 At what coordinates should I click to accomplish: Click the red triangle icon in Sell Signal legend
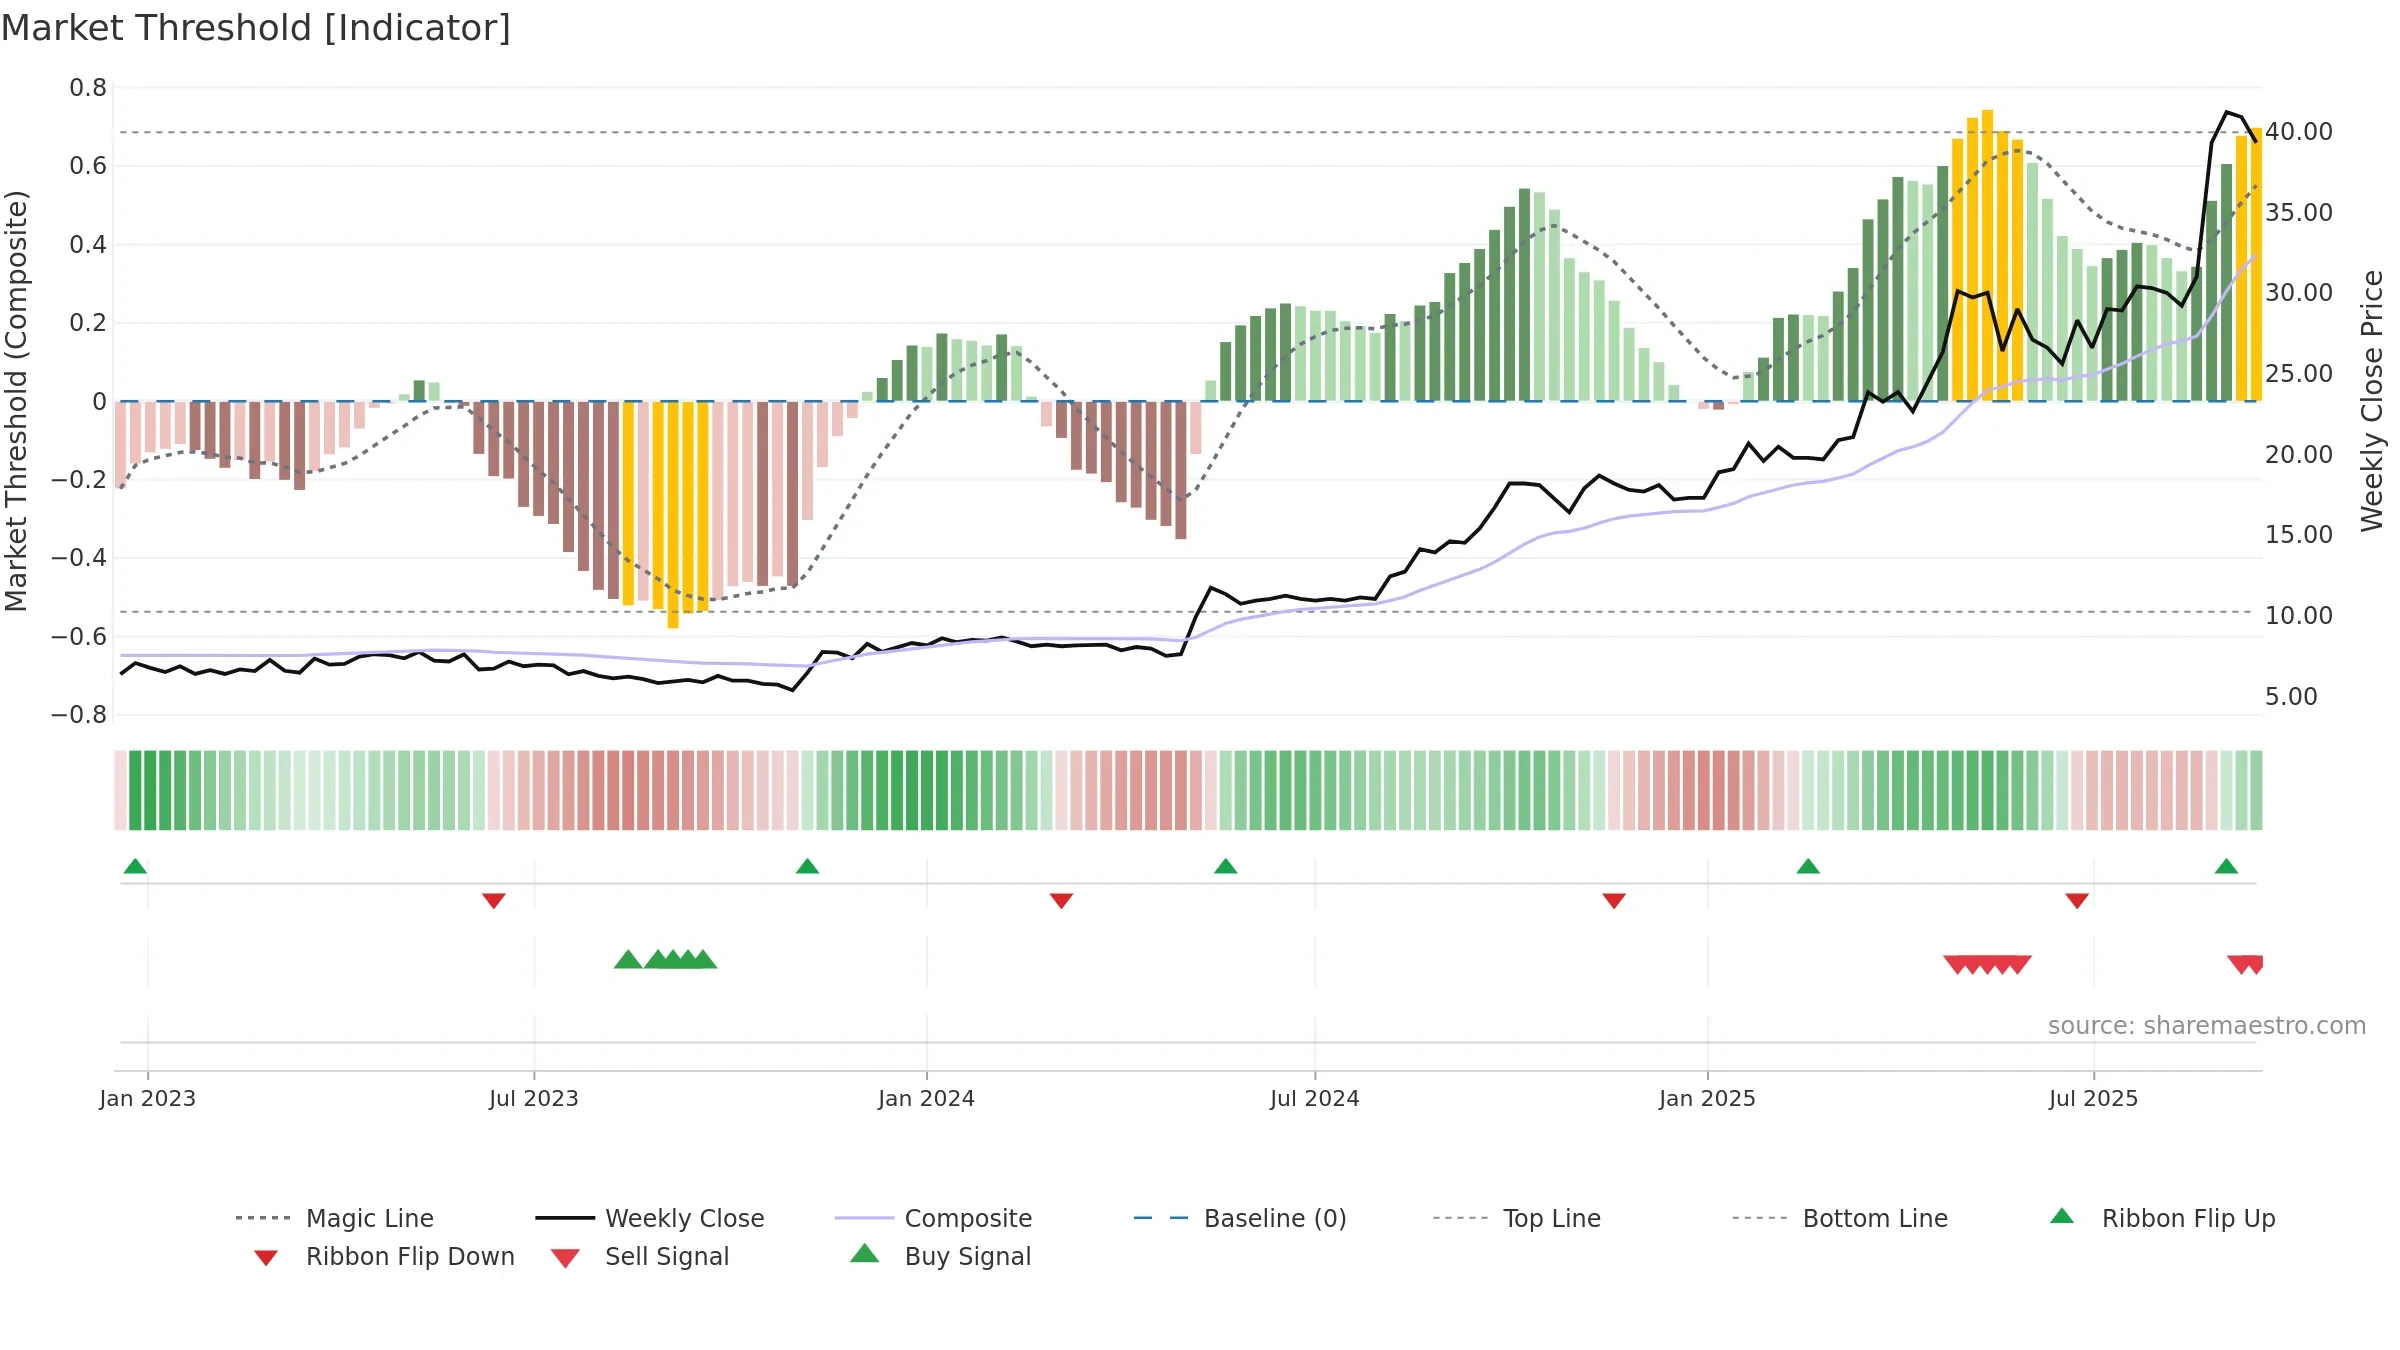565,1258
